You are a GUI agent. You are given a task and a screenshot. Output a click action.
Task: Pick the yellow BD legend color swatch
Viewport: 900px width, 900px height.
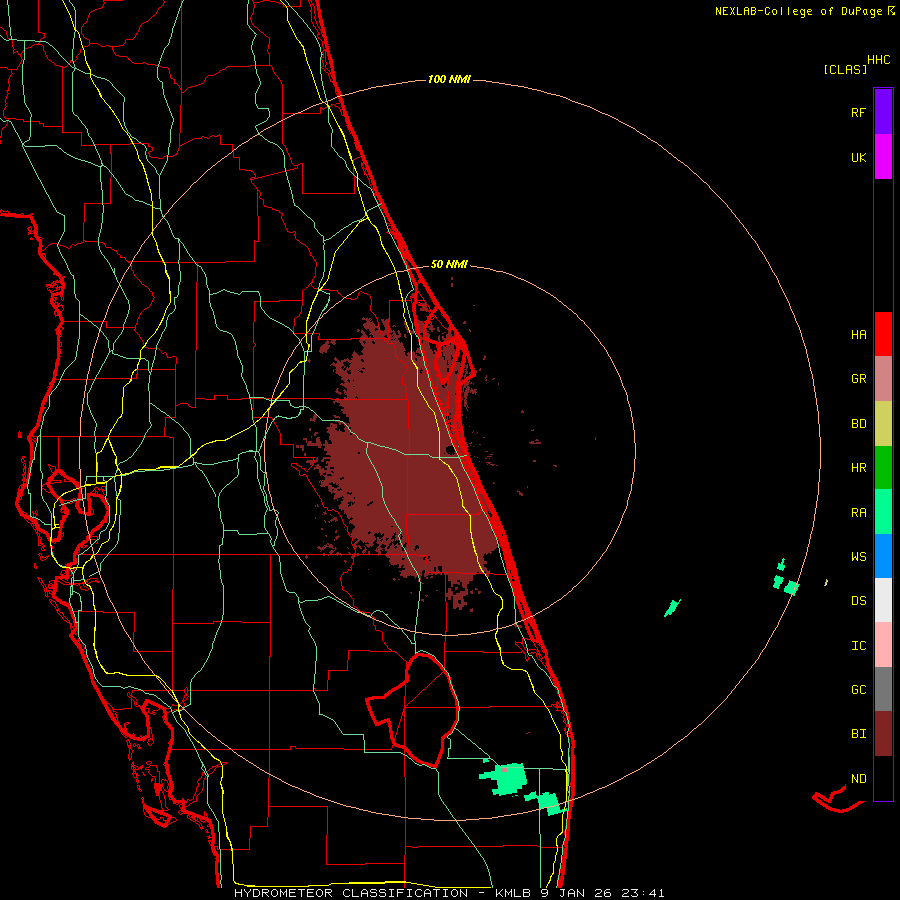click(x=883, y=424)
